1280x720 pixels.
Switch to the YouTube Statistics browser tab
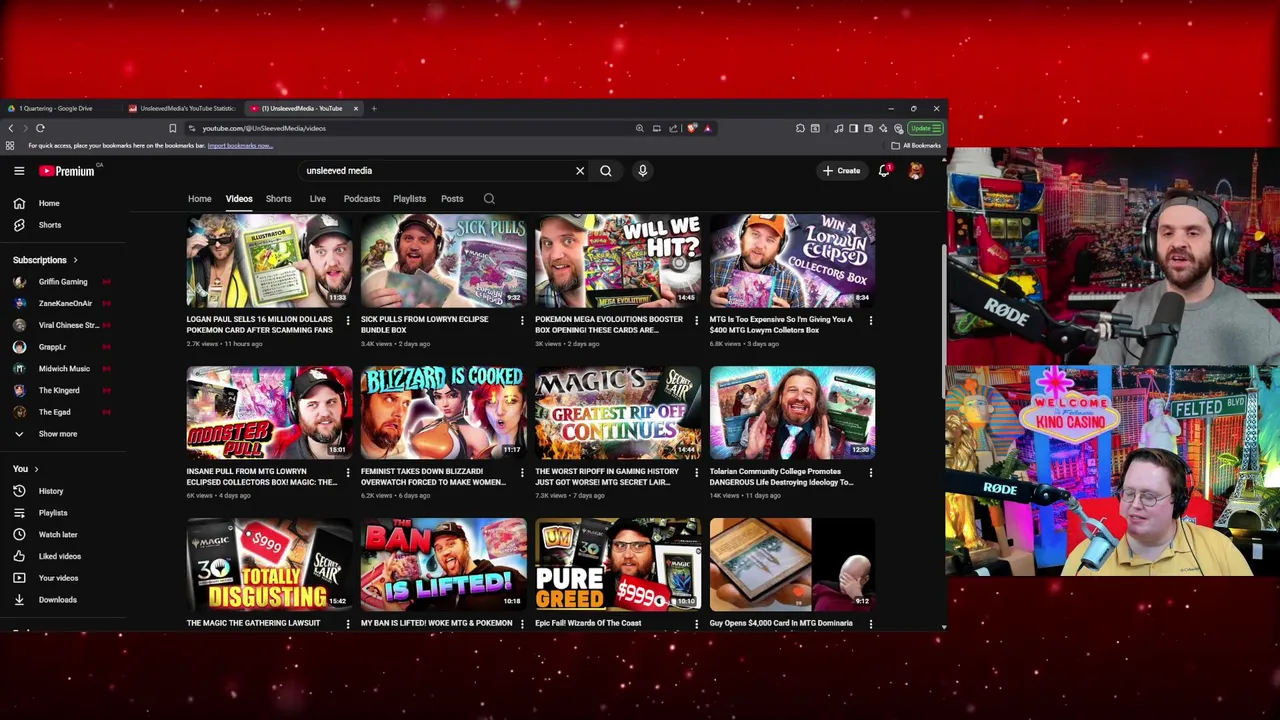(182, 108)
